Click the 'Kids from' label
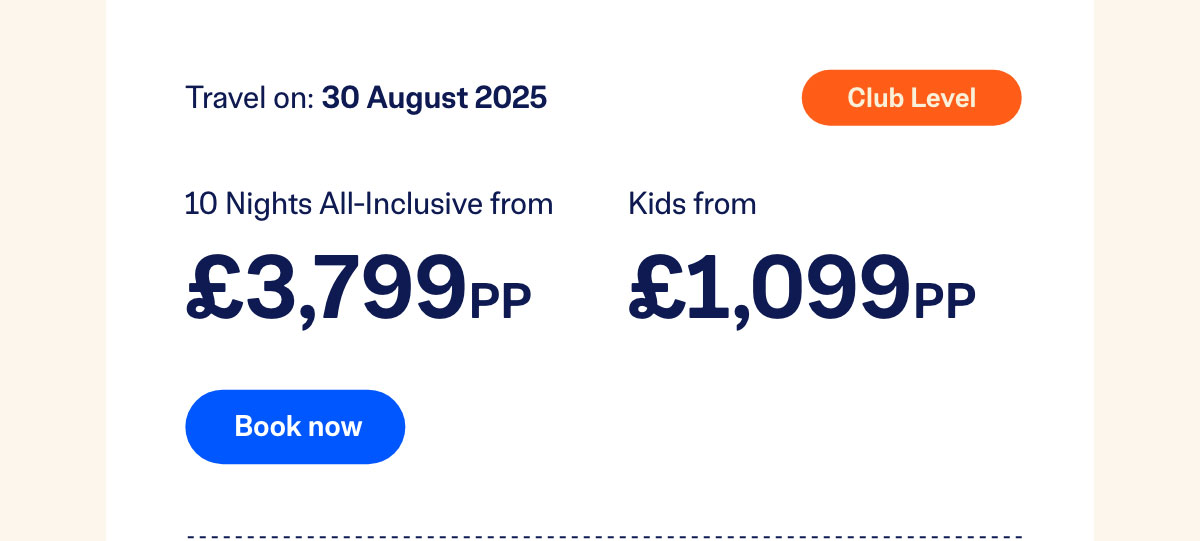The width and height of the screenshot is (1200, 541). click(x=692, y=204)
